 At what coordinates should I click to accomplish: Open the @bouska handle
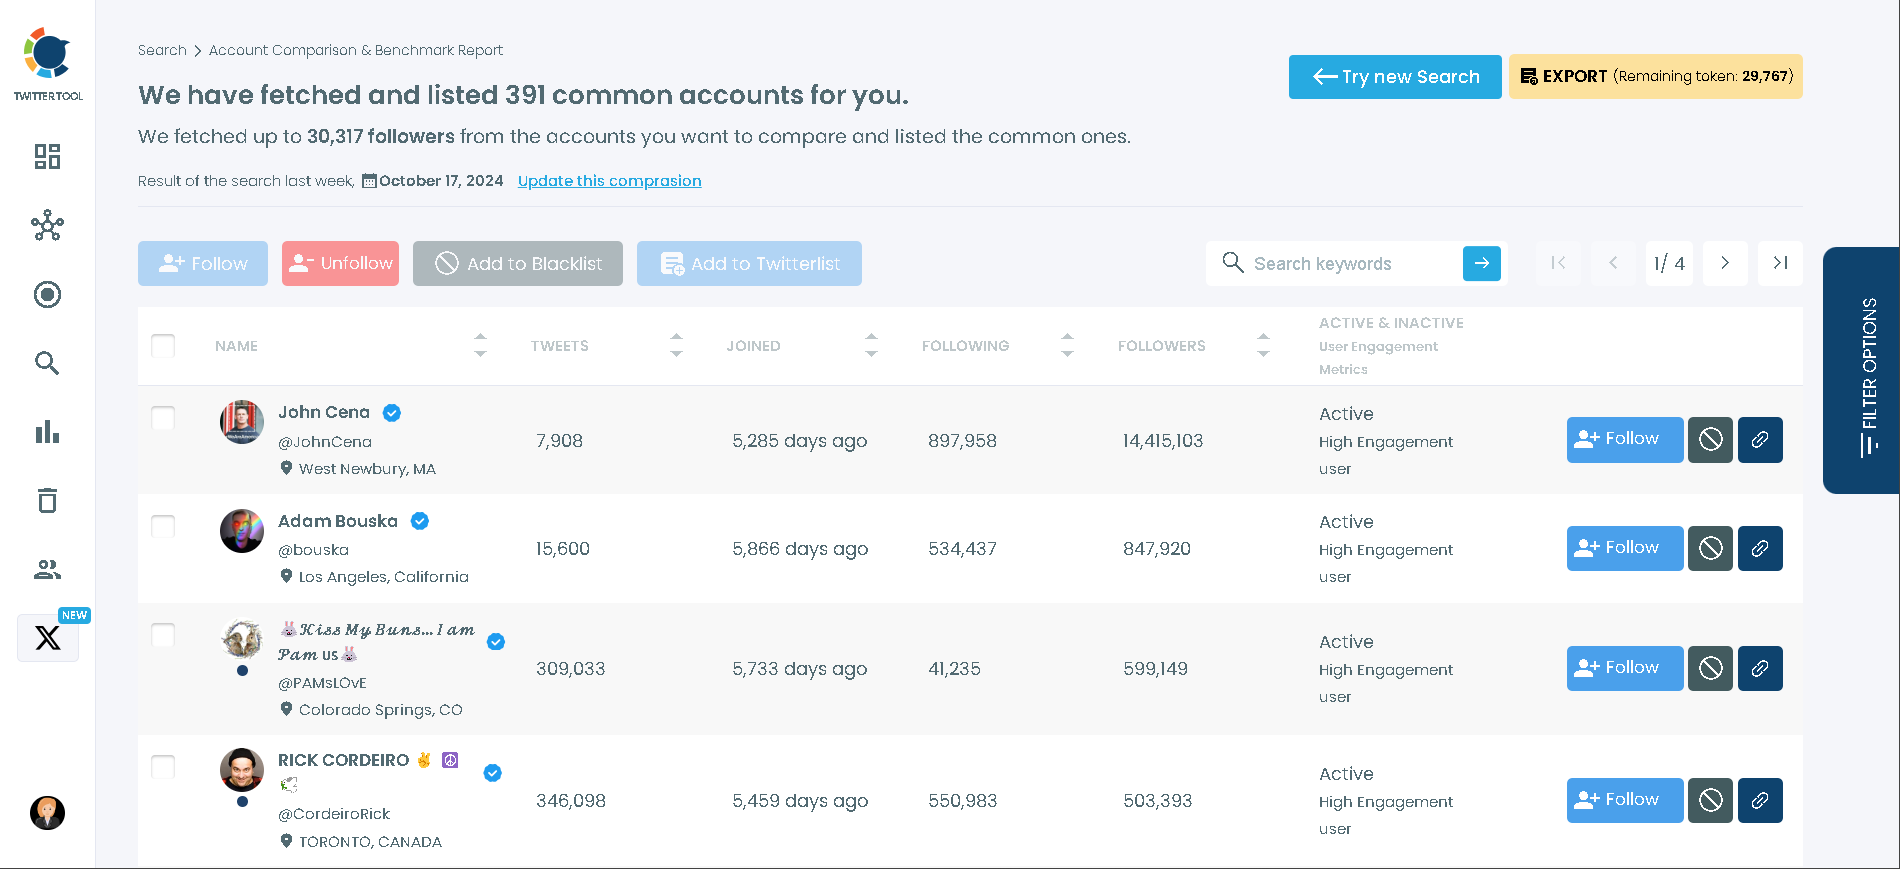[313, 550]
